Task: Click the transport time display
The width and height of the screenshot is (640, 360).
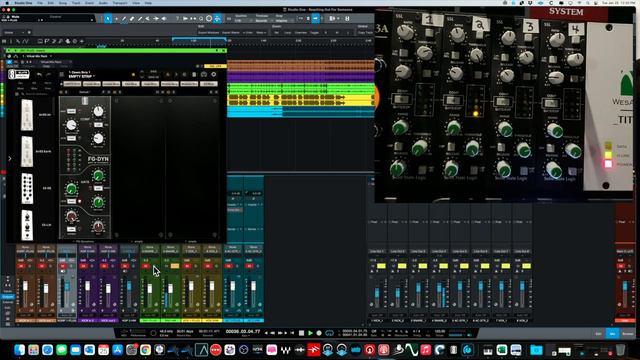Action: coord(243,331)
